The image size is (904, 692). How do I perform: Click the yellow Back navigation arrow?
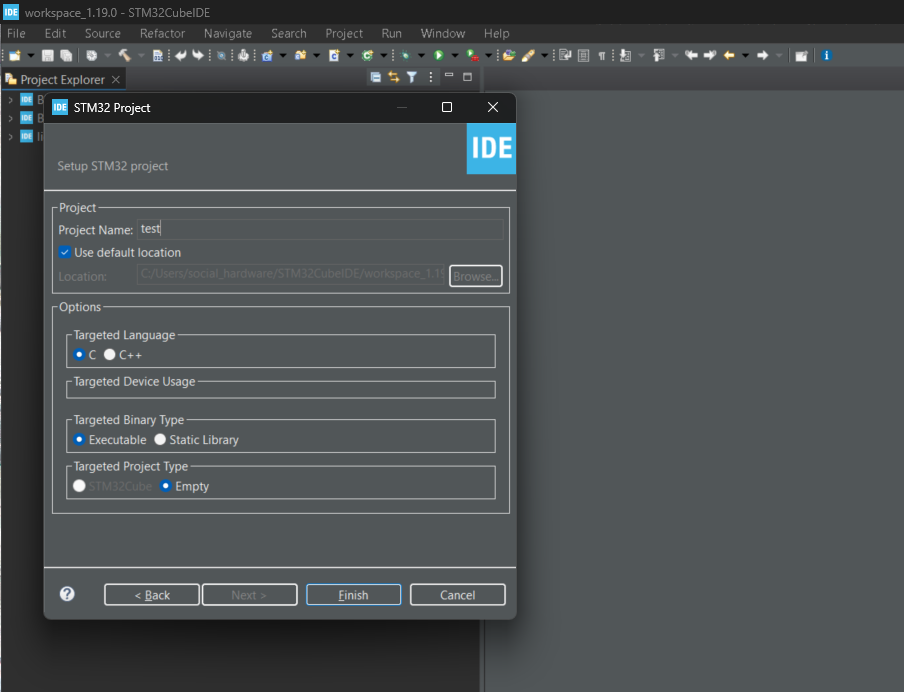pyautogui.click(x=729, y=55)
